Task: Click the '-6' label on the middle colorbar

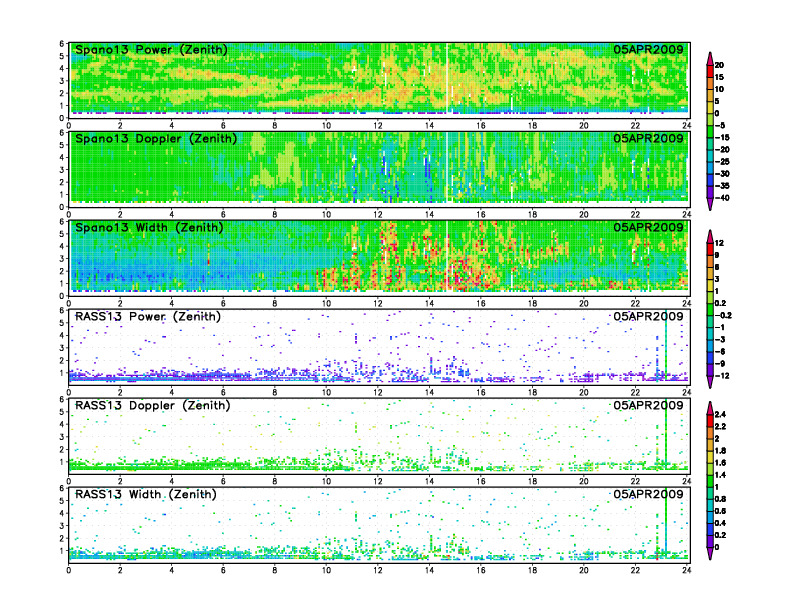Action: point(720,352)
